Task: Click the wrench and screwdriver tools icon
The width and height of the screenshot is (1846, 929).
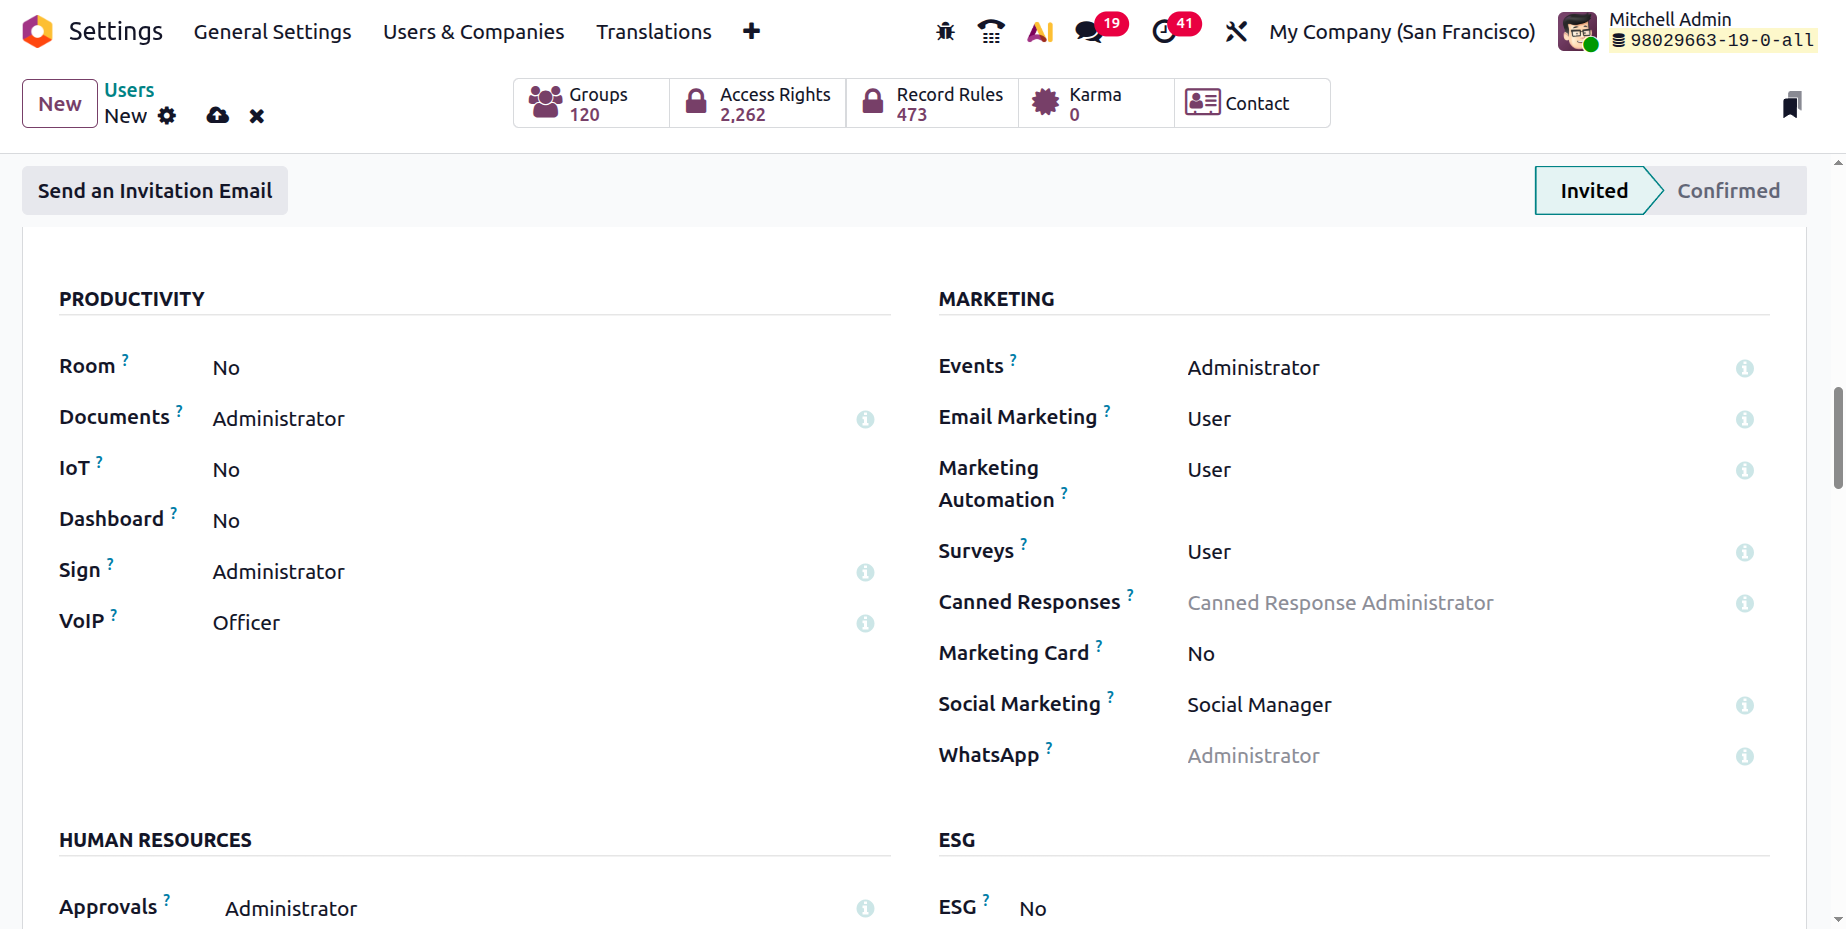Action: (1236, 32)
